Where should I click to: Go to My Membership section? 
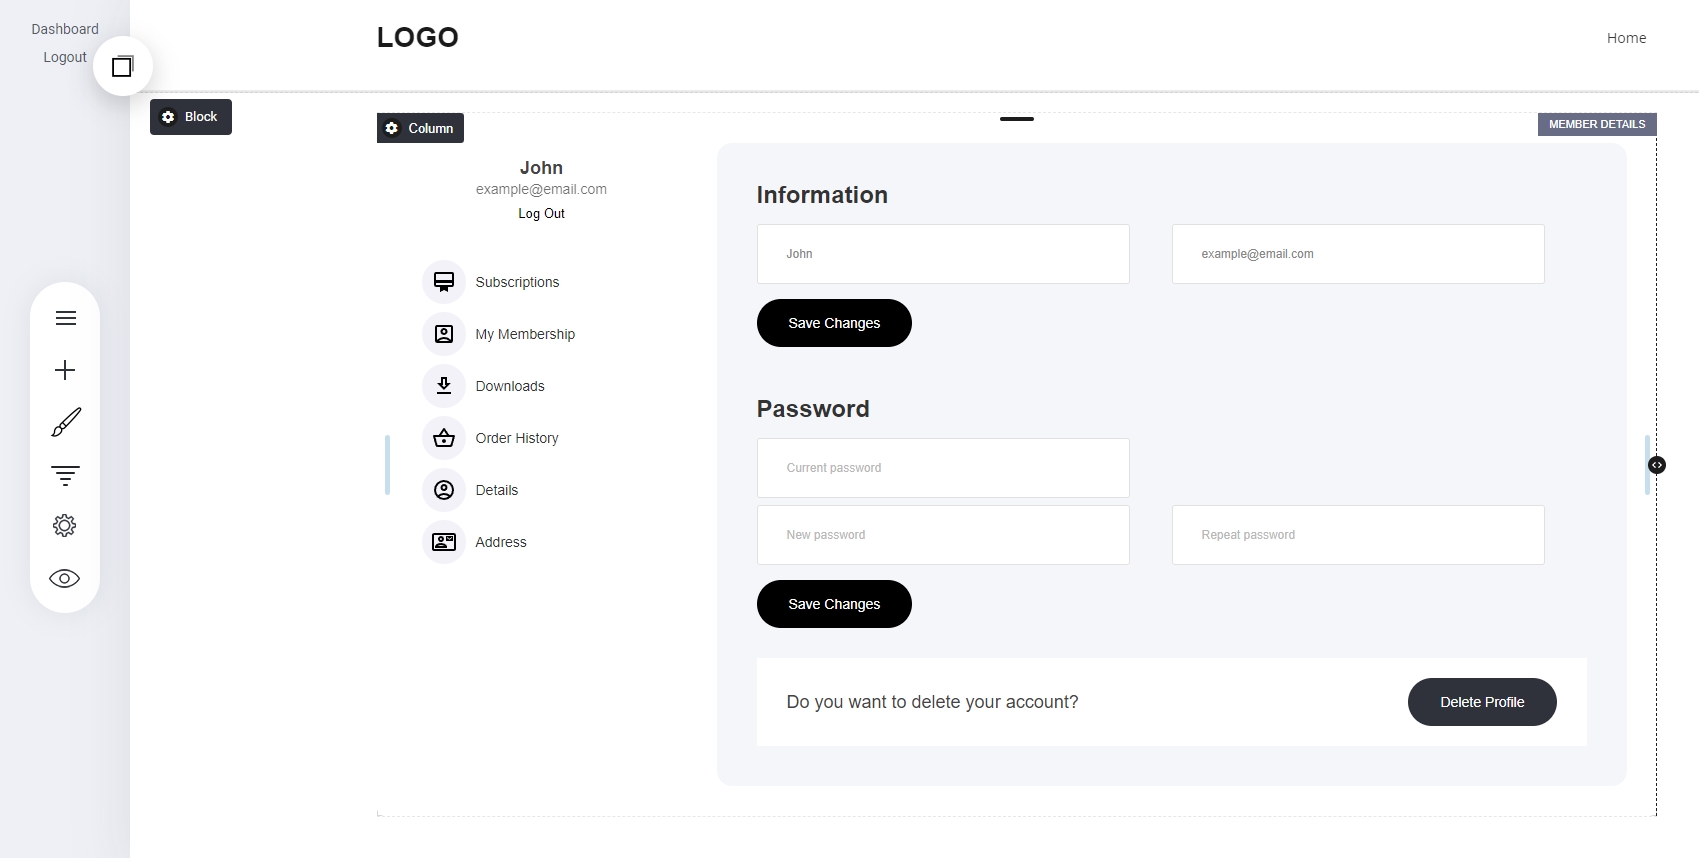524,334
